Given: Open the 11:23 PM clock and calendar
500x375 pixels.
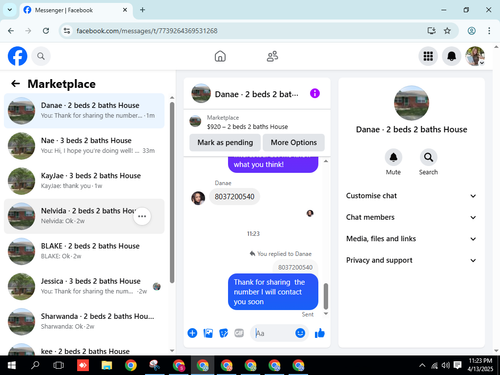Looking at the screenshot, I should pyautogui.click(x=480, y=365).
